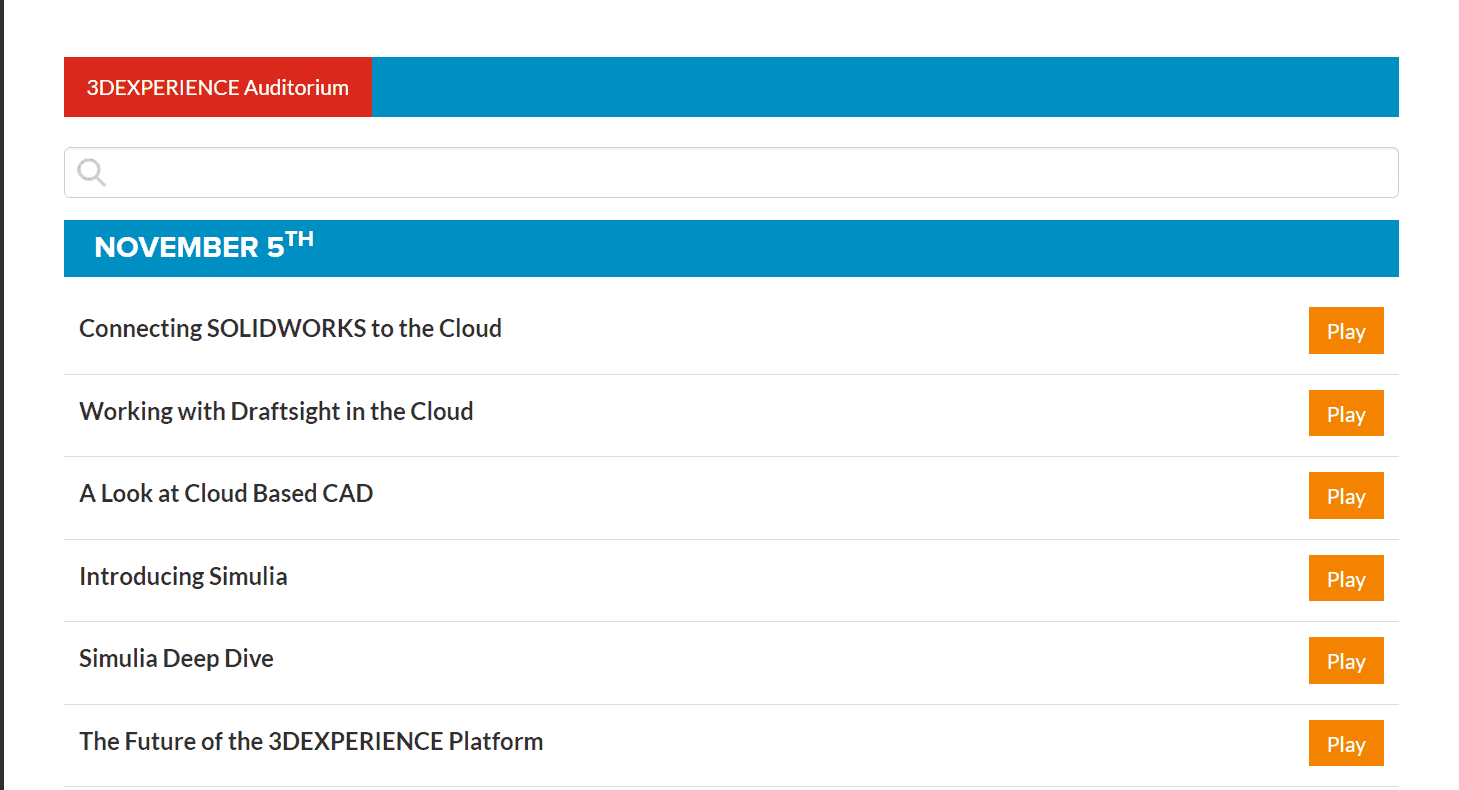Click the 'A Look at Cloud Based CAD' title
Screen dimensions: 1459x790
[x=226, y=493]
